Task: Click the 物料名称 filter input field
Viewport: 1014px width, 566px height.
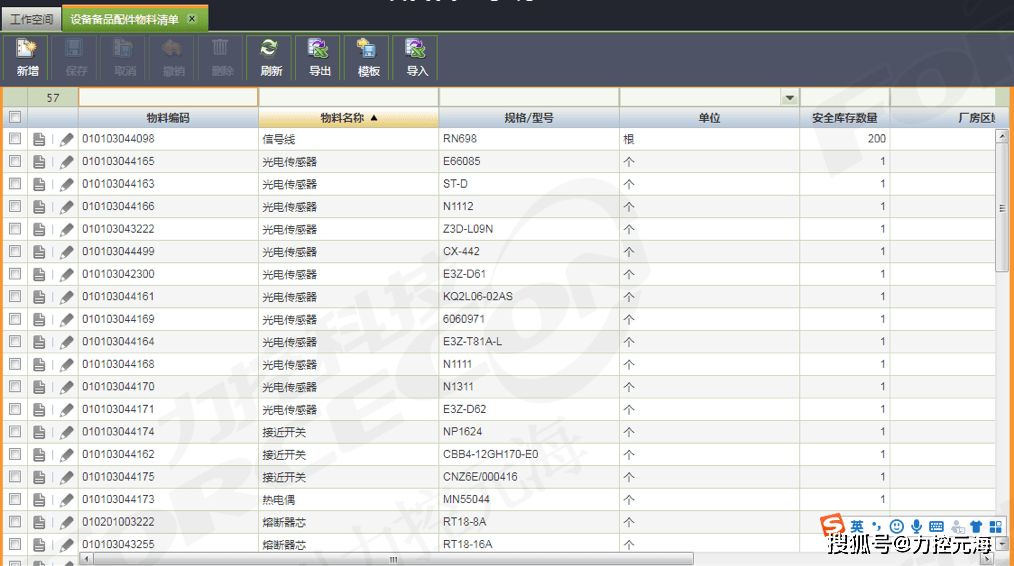Action: 349,98
